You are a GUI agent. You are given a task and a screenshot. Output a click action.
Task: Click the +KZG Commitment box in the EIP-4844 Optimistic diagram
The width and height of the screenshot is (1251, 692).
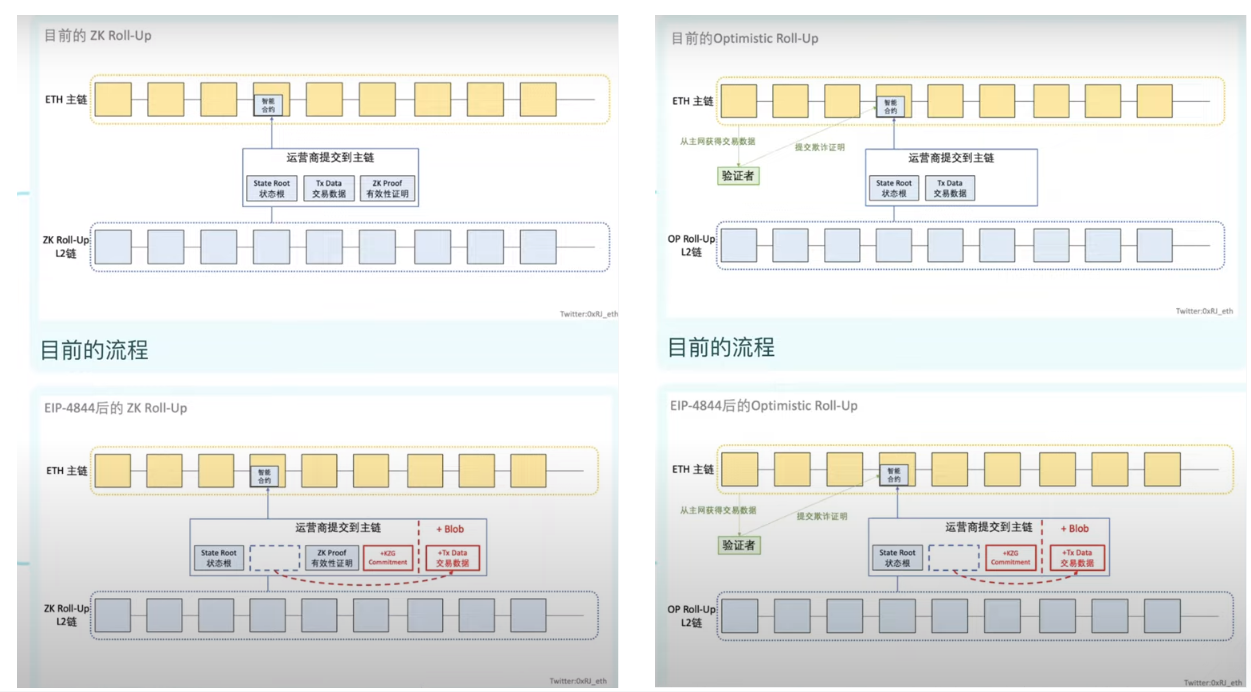1010,558
